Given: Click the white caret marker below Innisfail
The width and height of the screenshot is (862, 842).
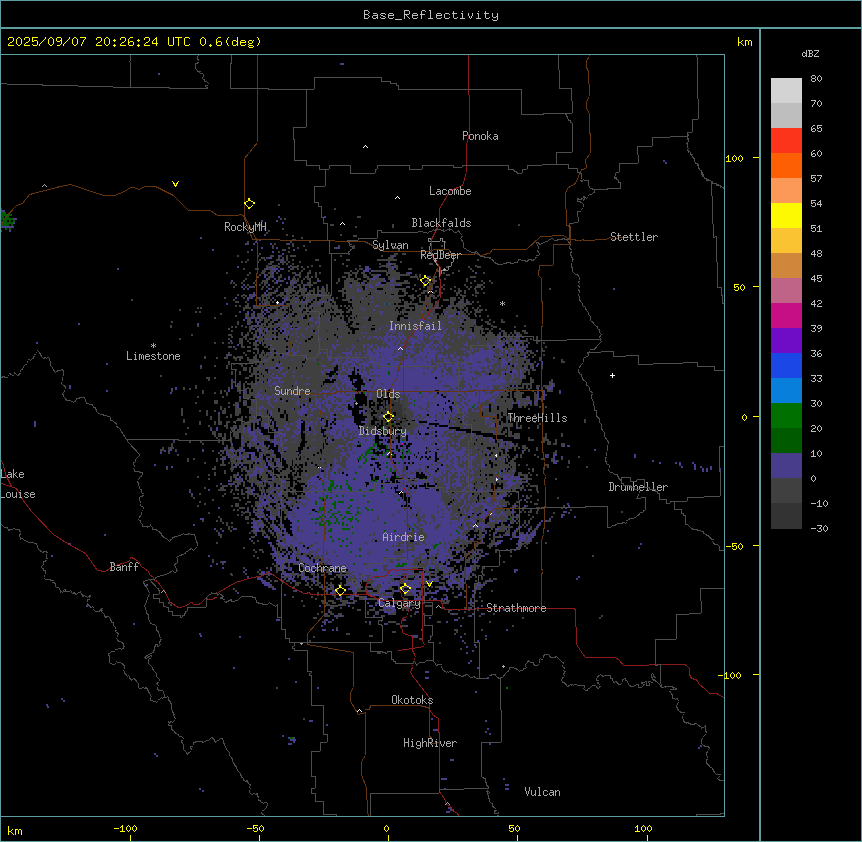Looking at the screenshot, I should coord(400,348).
